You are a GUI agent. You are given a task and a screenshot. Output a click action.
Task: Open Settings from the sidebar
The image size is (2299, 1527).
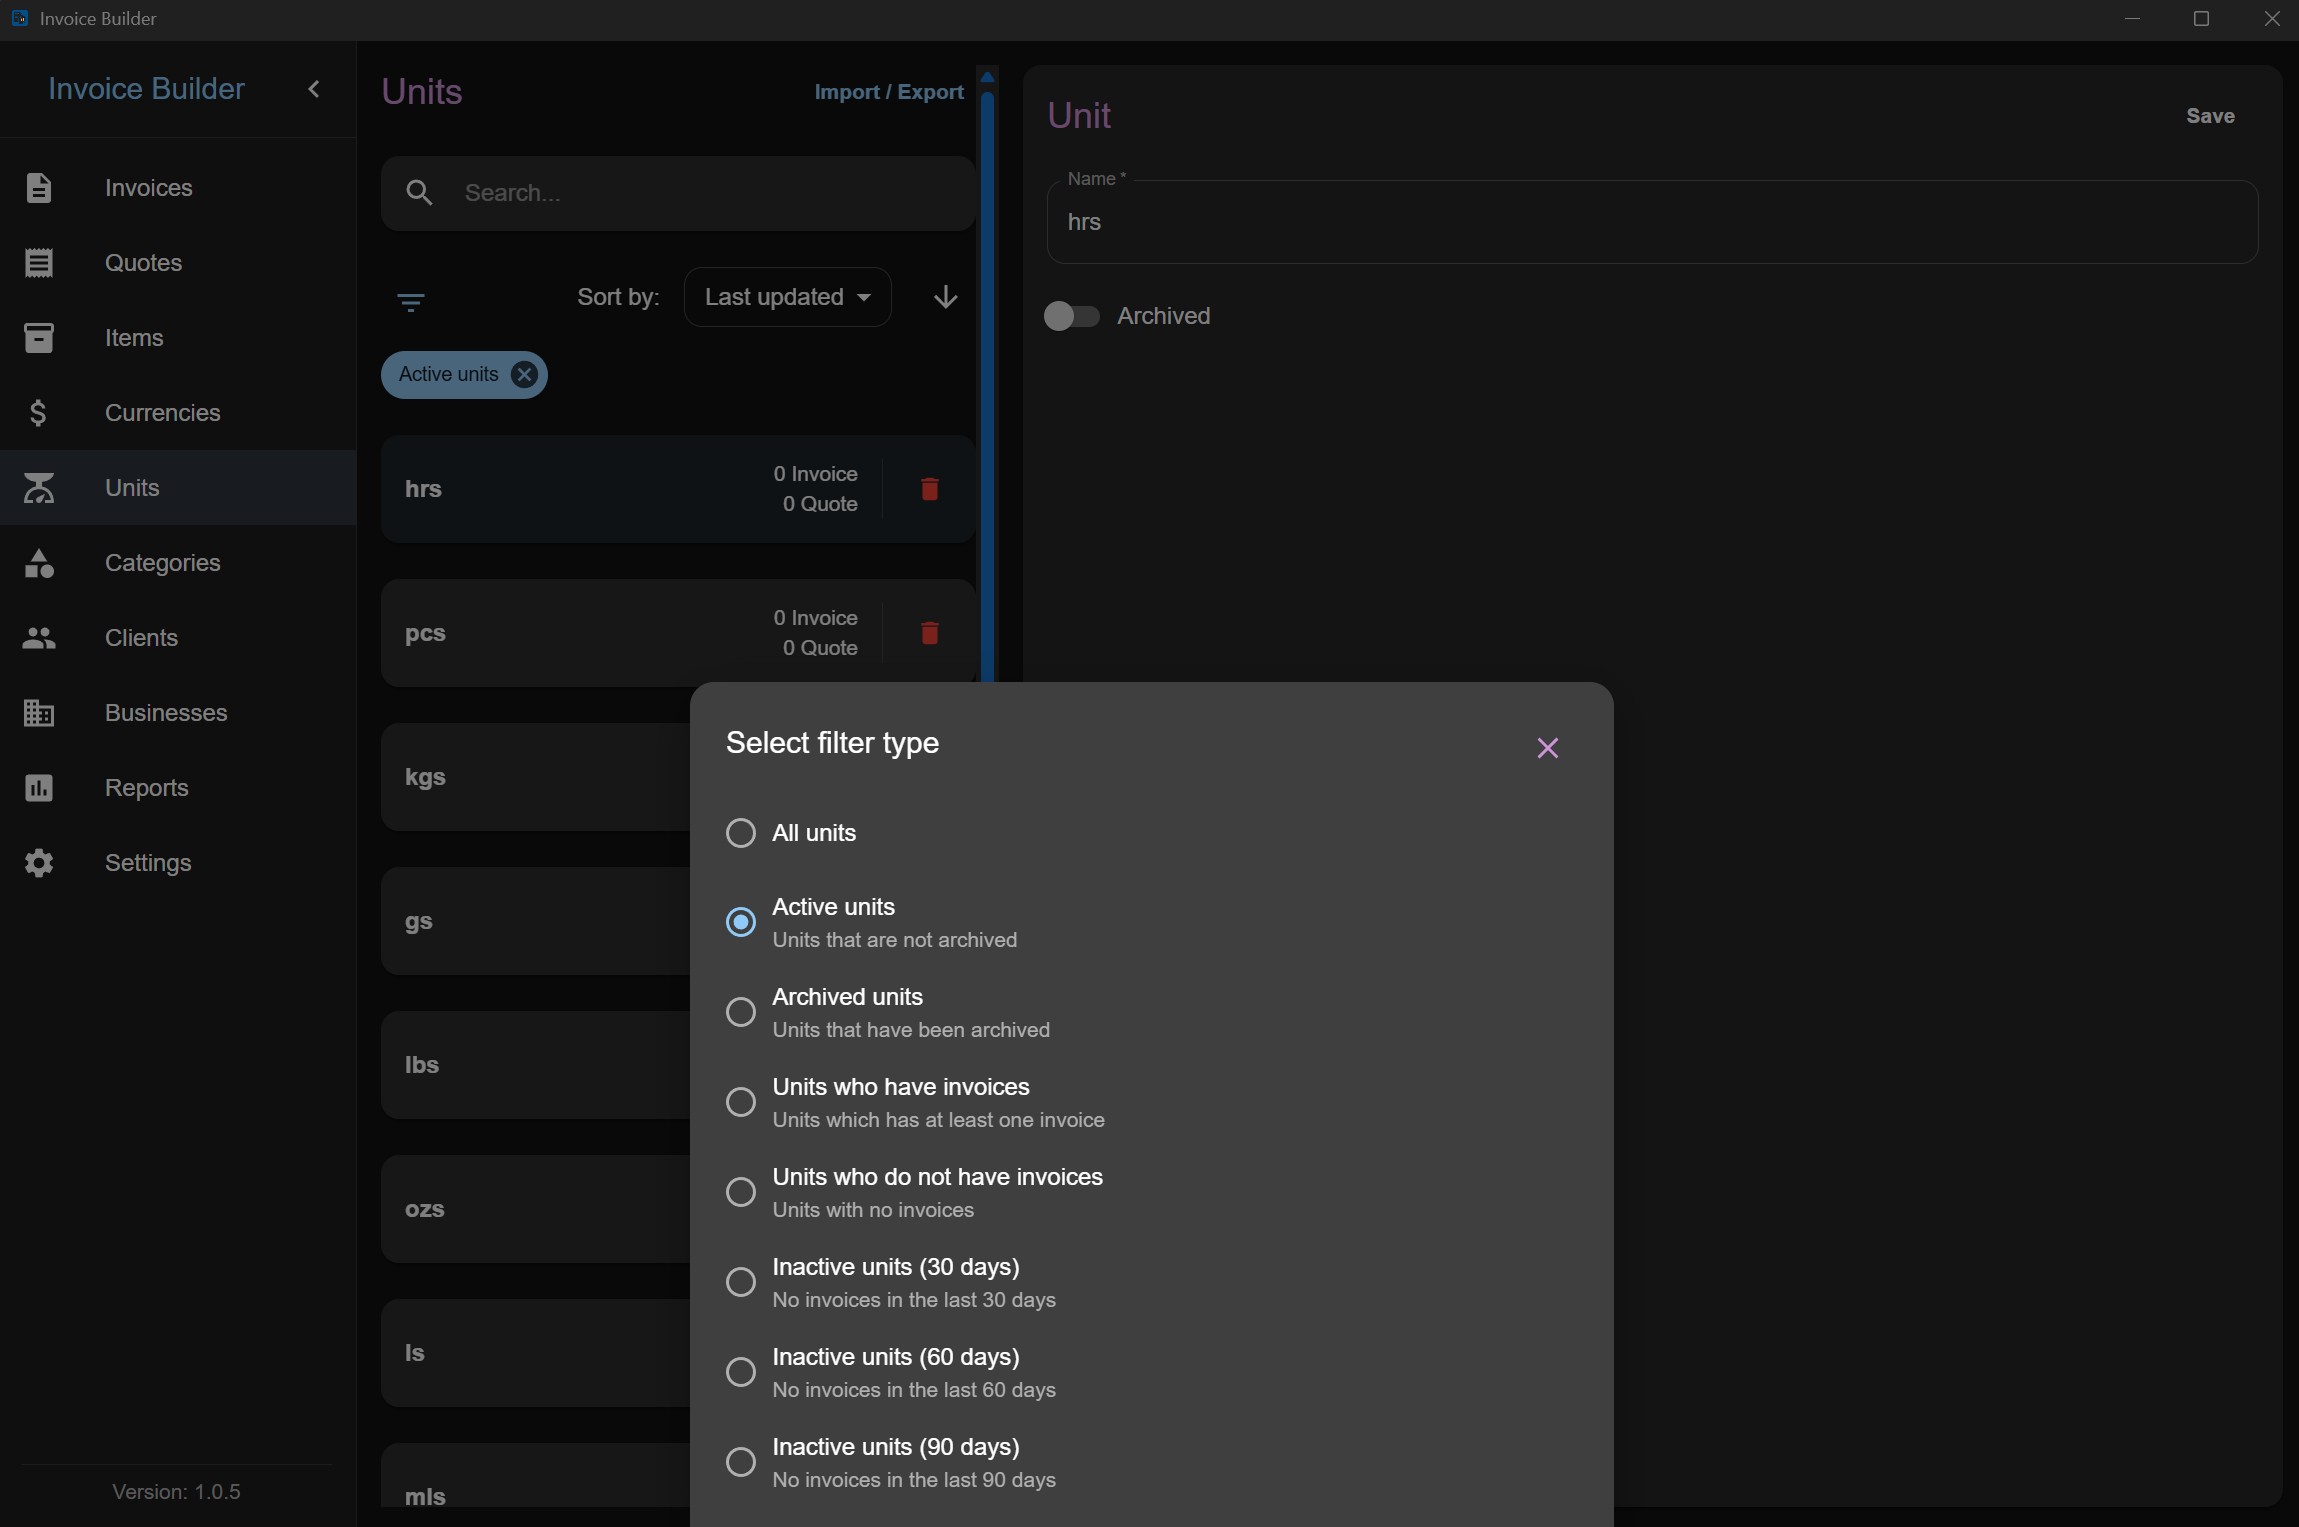point(178,862)
